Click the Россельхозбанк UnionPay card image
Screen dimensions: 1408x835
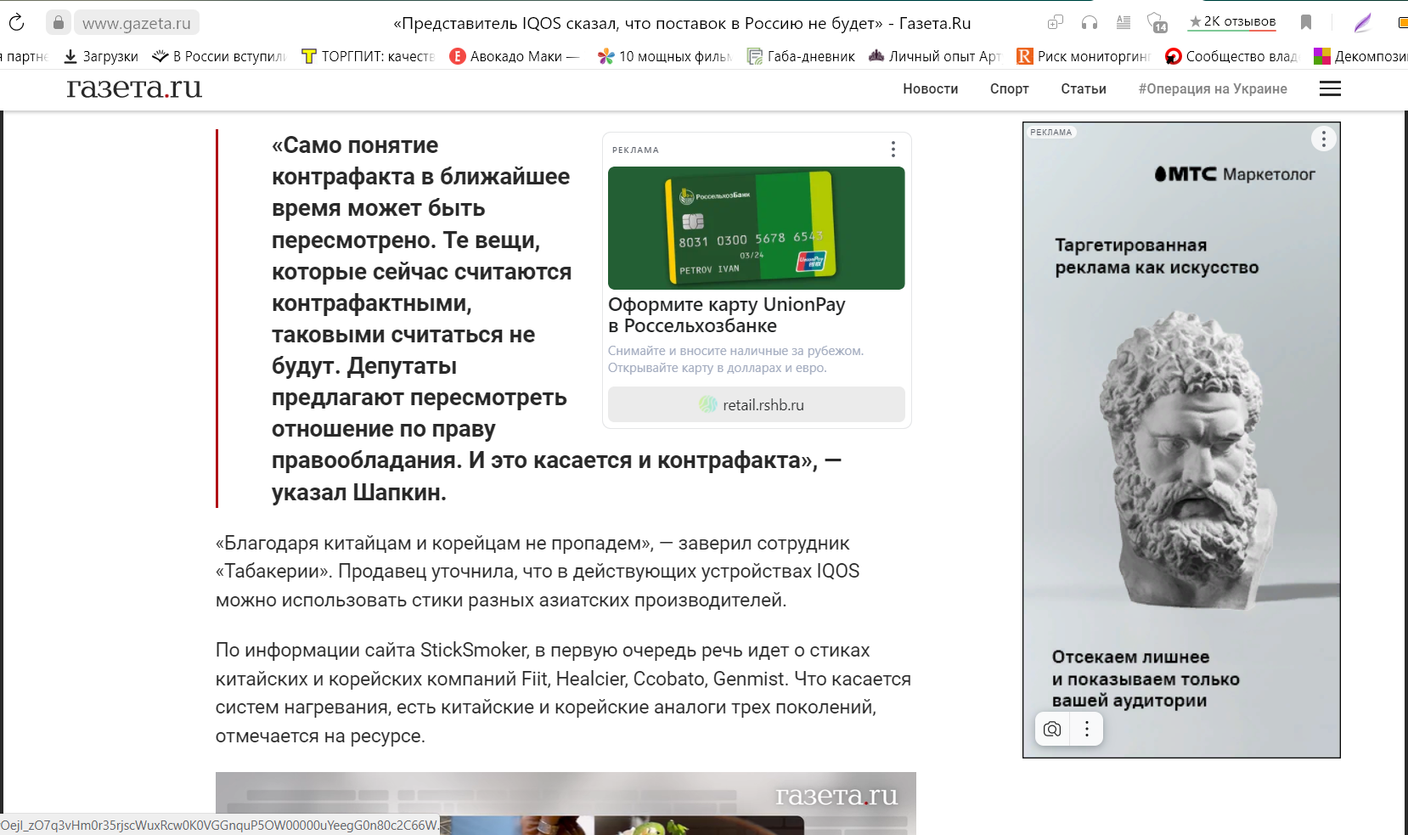(x=756, y=228)
